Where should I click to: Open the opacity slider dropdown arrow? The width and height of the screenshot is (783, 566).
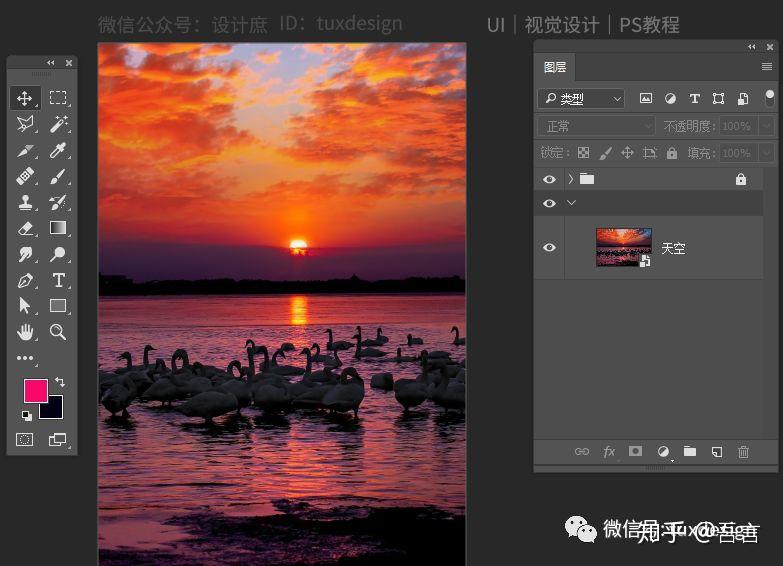pos(767,126)
